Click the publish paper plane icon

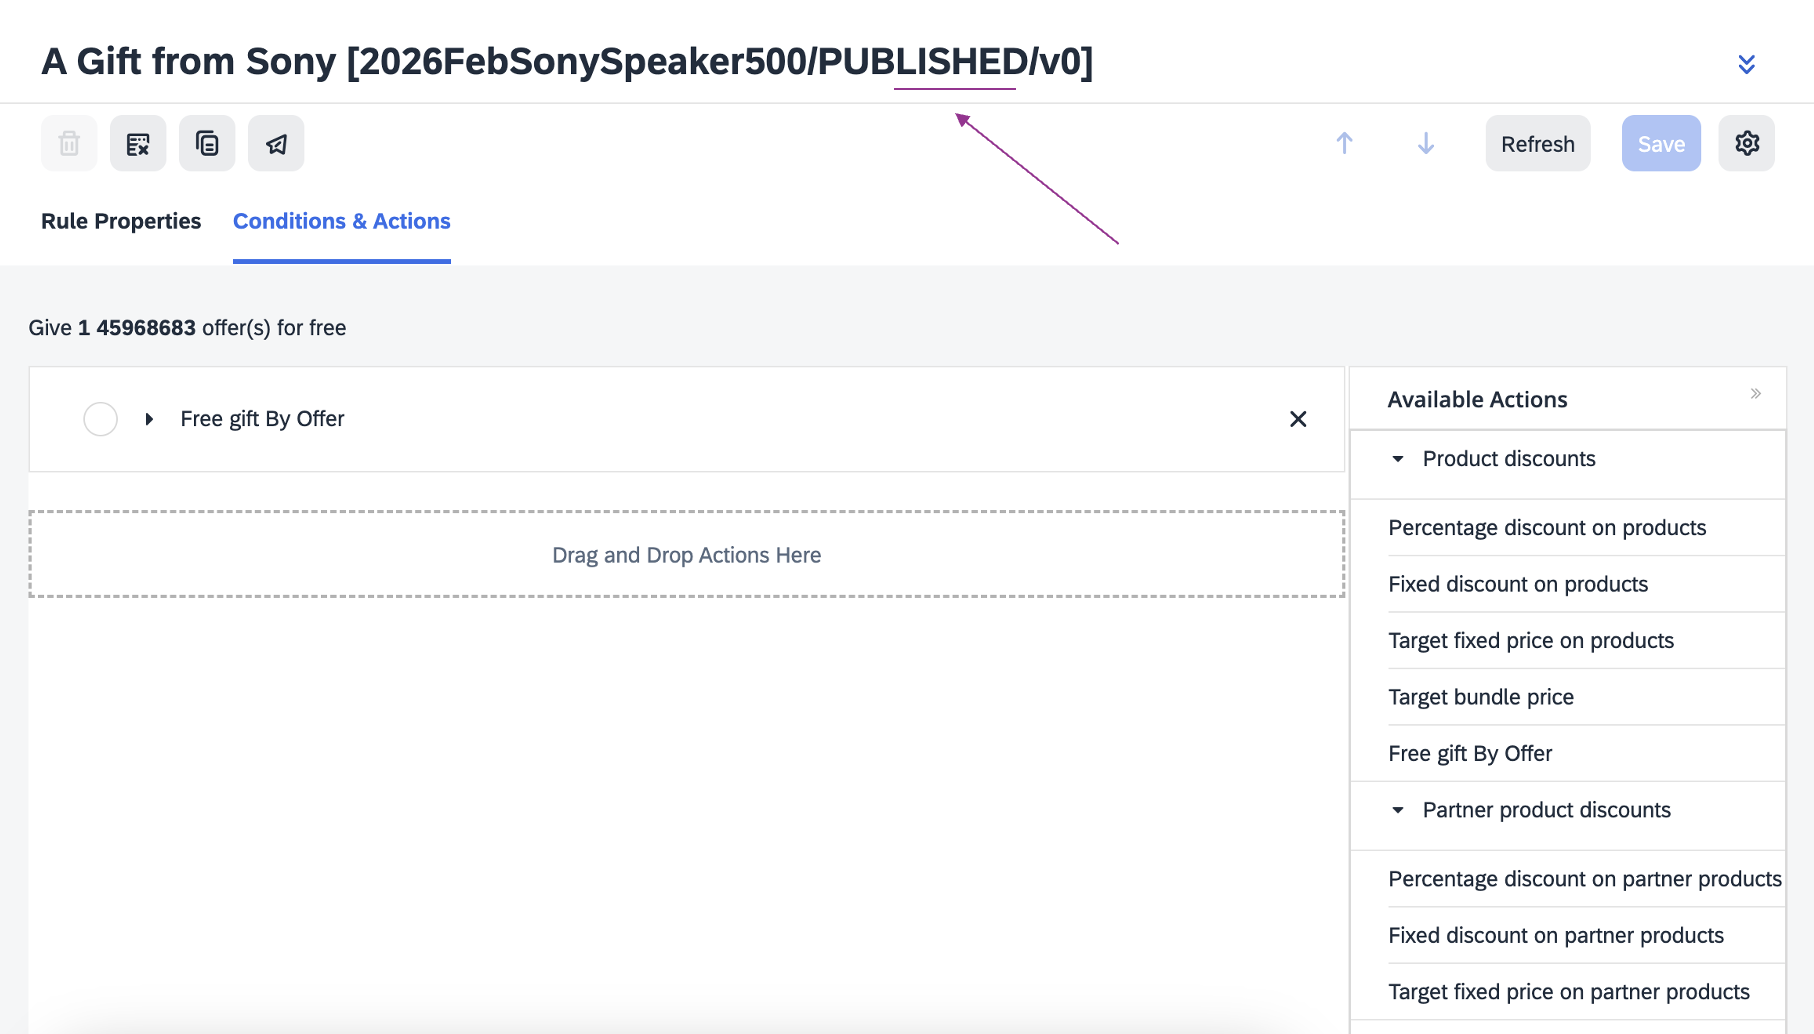point(276,144)
